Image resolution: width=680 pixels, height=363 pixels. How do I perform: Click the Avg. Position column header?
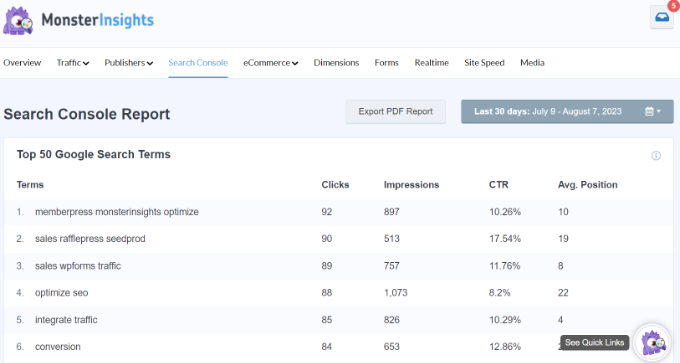(x=588, y=185)
